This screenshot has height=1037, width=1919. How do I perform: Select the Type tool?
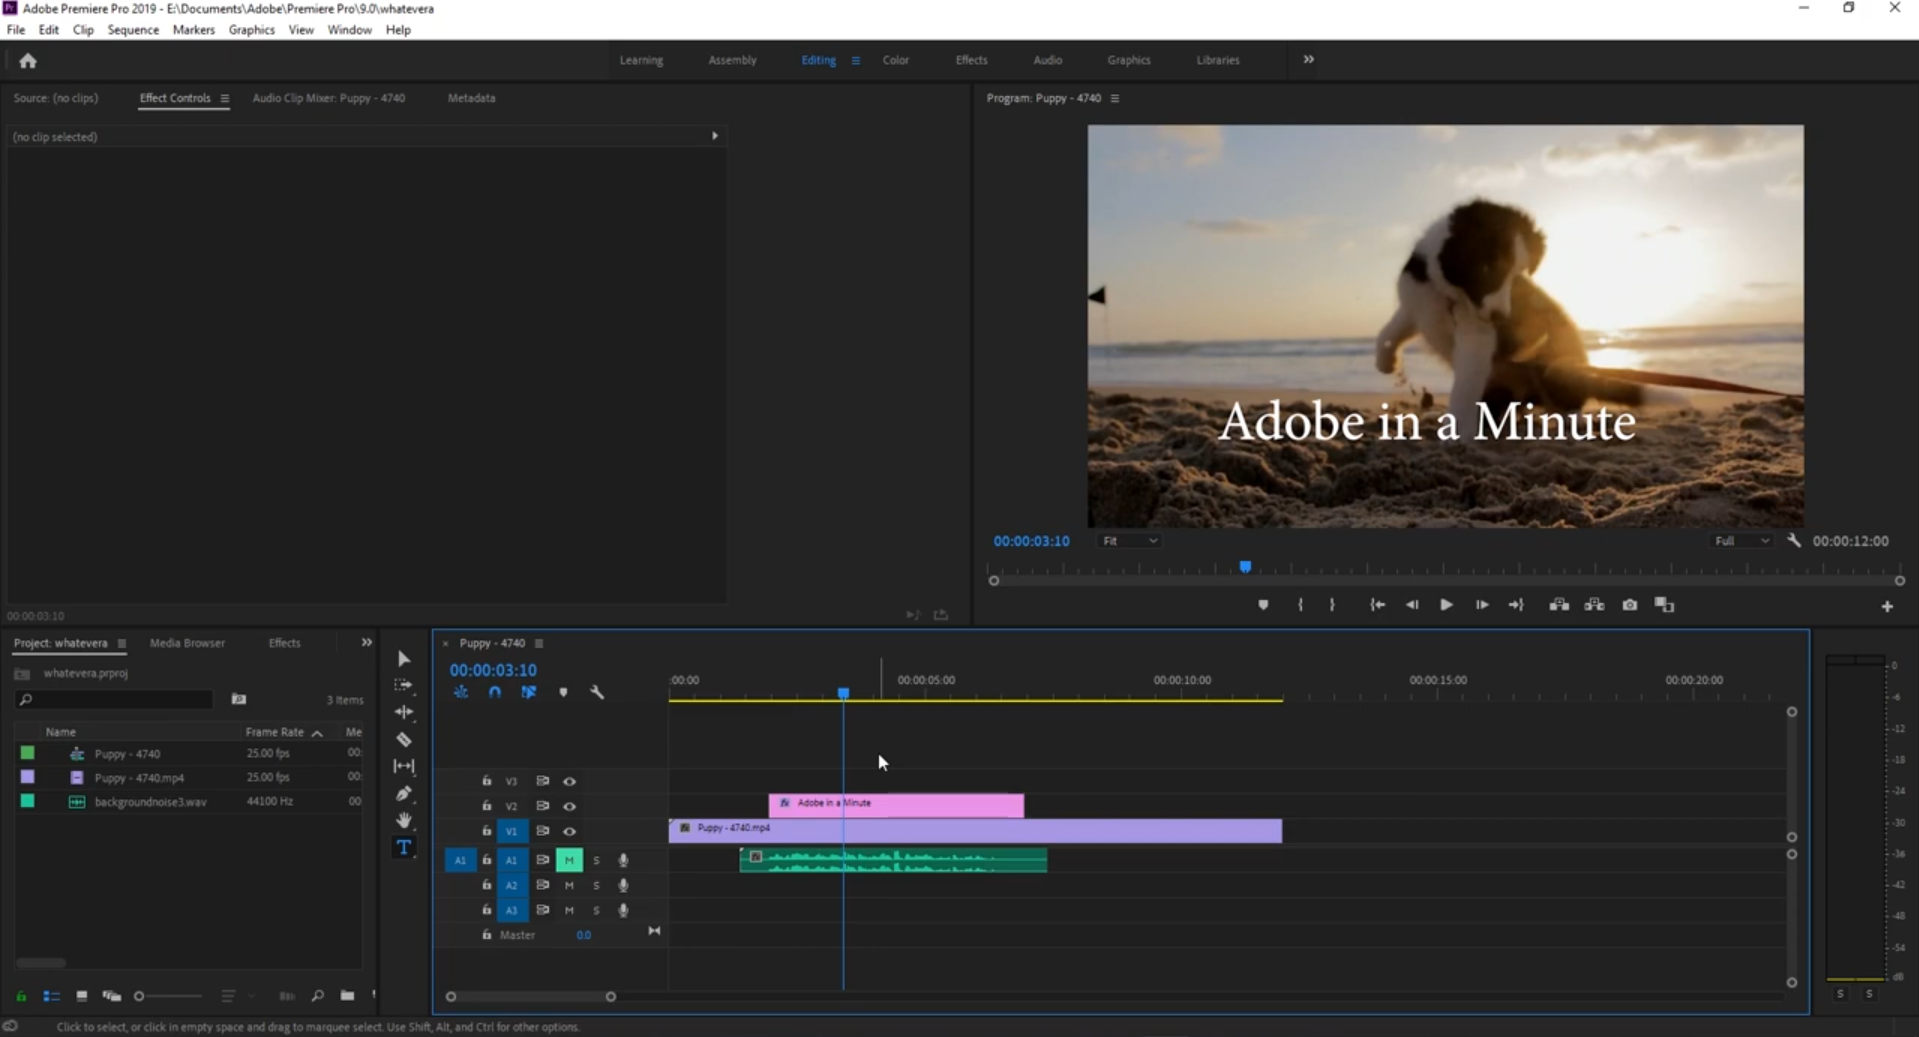(404, 848)
